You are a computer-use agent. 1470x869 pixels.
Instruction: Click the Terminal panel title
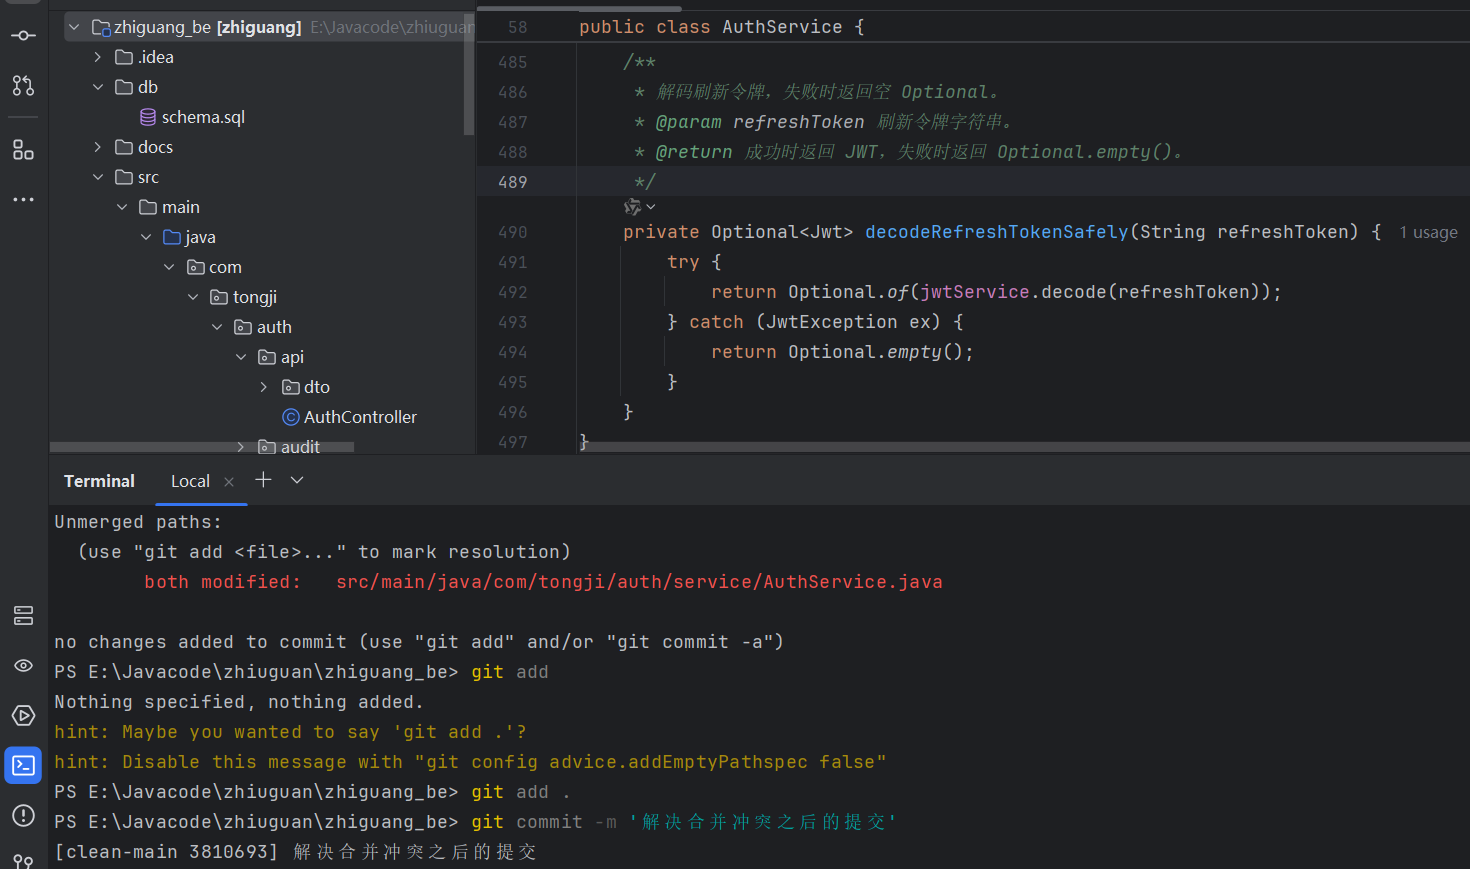point(99,482)
